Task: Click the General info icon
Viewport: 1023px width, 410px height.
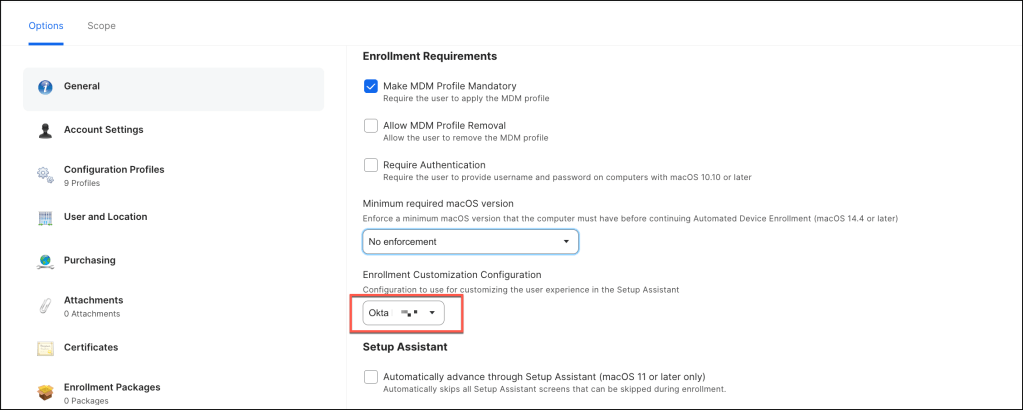Action: pyautogui.click(x=45, y=87)
